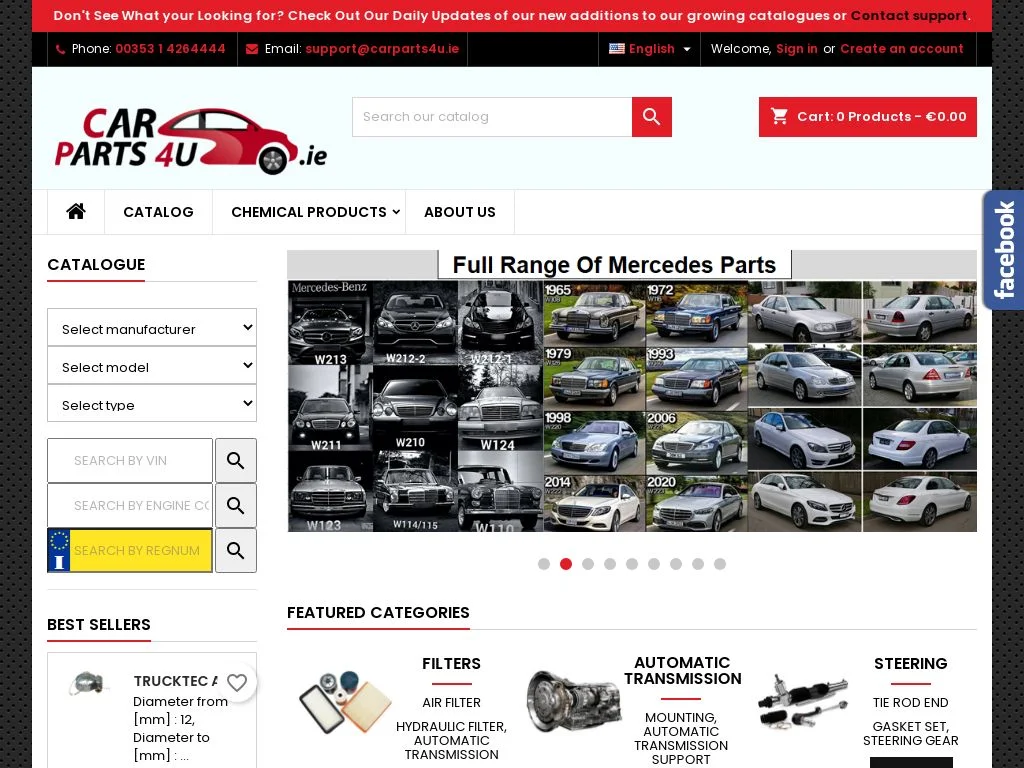Focus the SEARCH BY ENGINE CODE field
The width and height of the screenshot is (1024, 768).
point(130,505)
